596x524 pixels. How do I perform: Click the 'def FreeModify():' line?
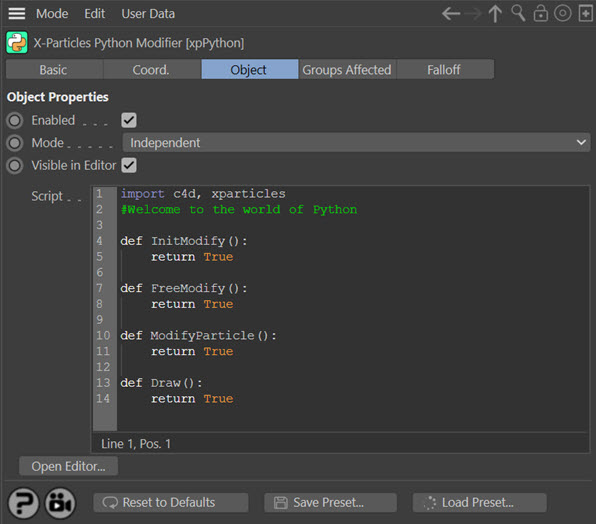tap(184, 288)
